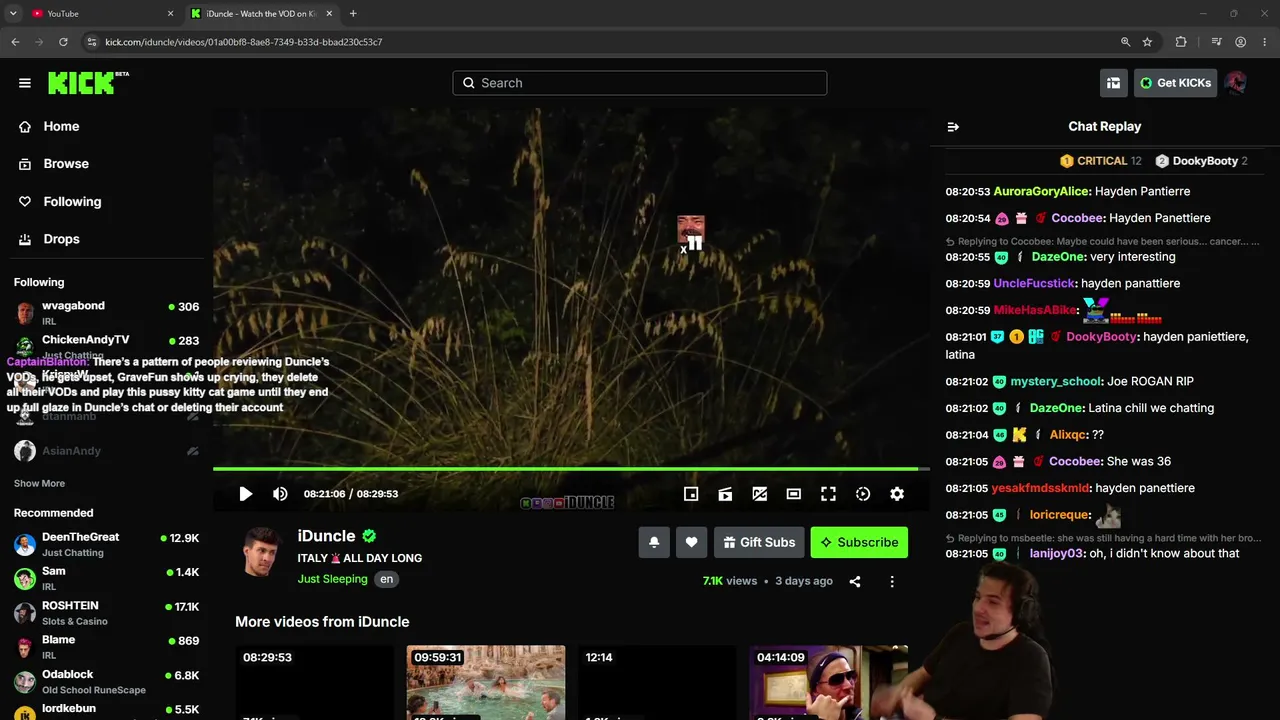This screenshot has height=720, width=1280.
Task: Open the browser zoom magnifier icon
Action: pyautogui.click(x=1125, y=42)
